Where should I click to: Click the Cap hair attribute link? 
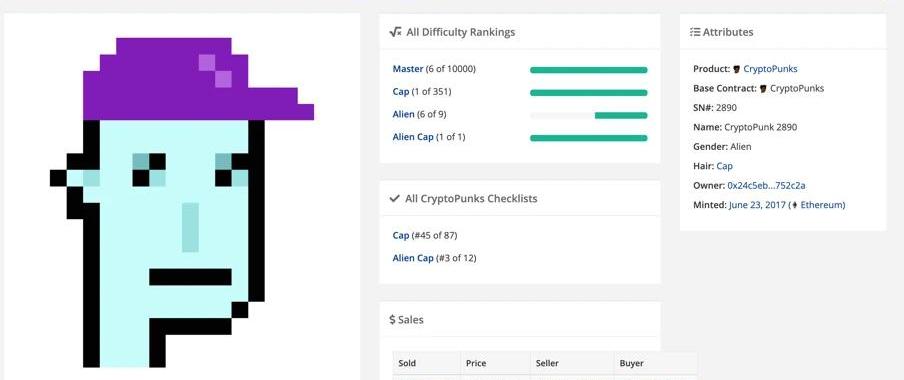(x=725, y=166)
